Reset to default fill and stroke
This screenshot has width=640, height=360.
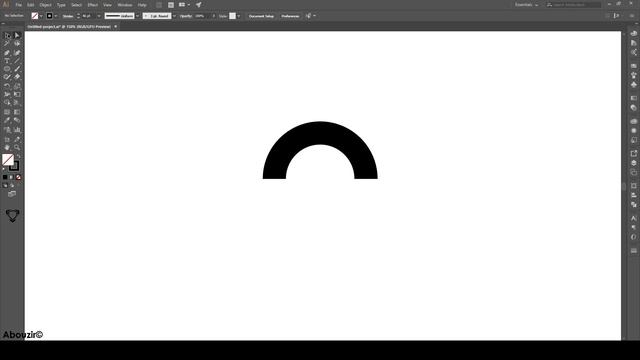click(4, 169)
